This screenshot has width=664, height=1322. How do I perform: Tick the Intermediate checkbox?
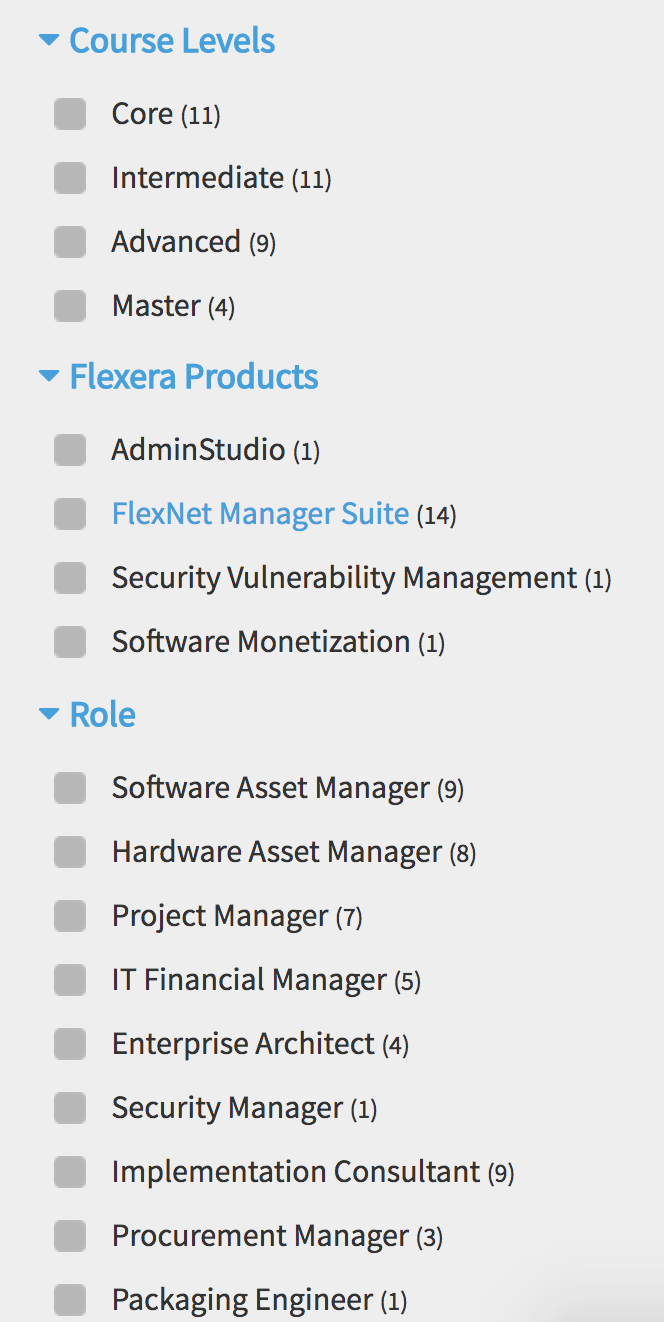[70, 178]
